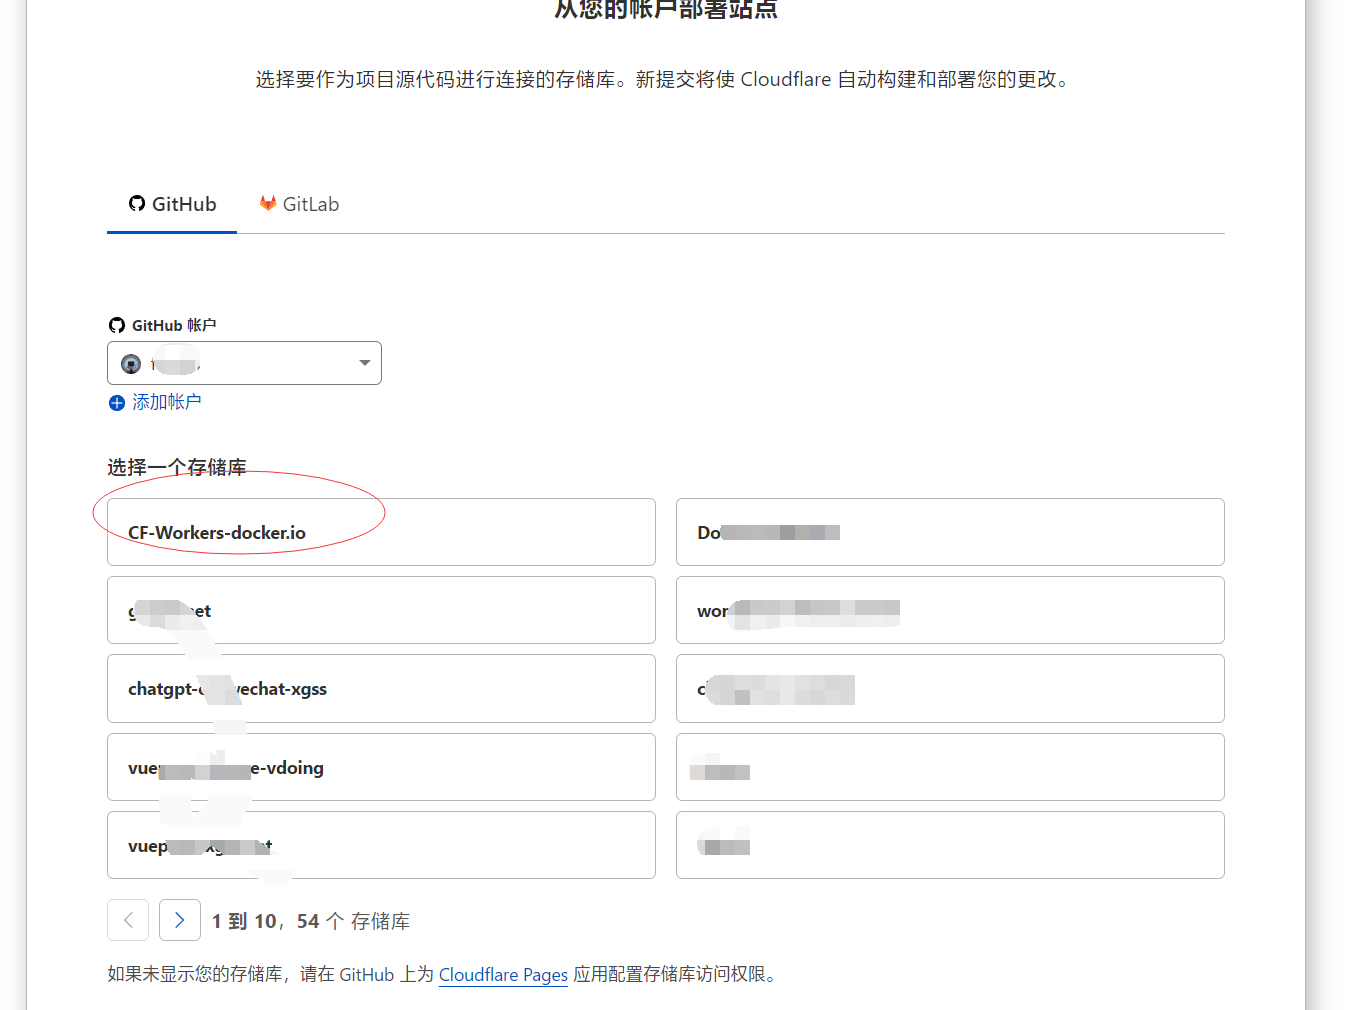The width and height of the screenshot is (1357, 1010).
Task: Click the octocat icon in the GitHub tab
Action: click(x=137, y=204)
